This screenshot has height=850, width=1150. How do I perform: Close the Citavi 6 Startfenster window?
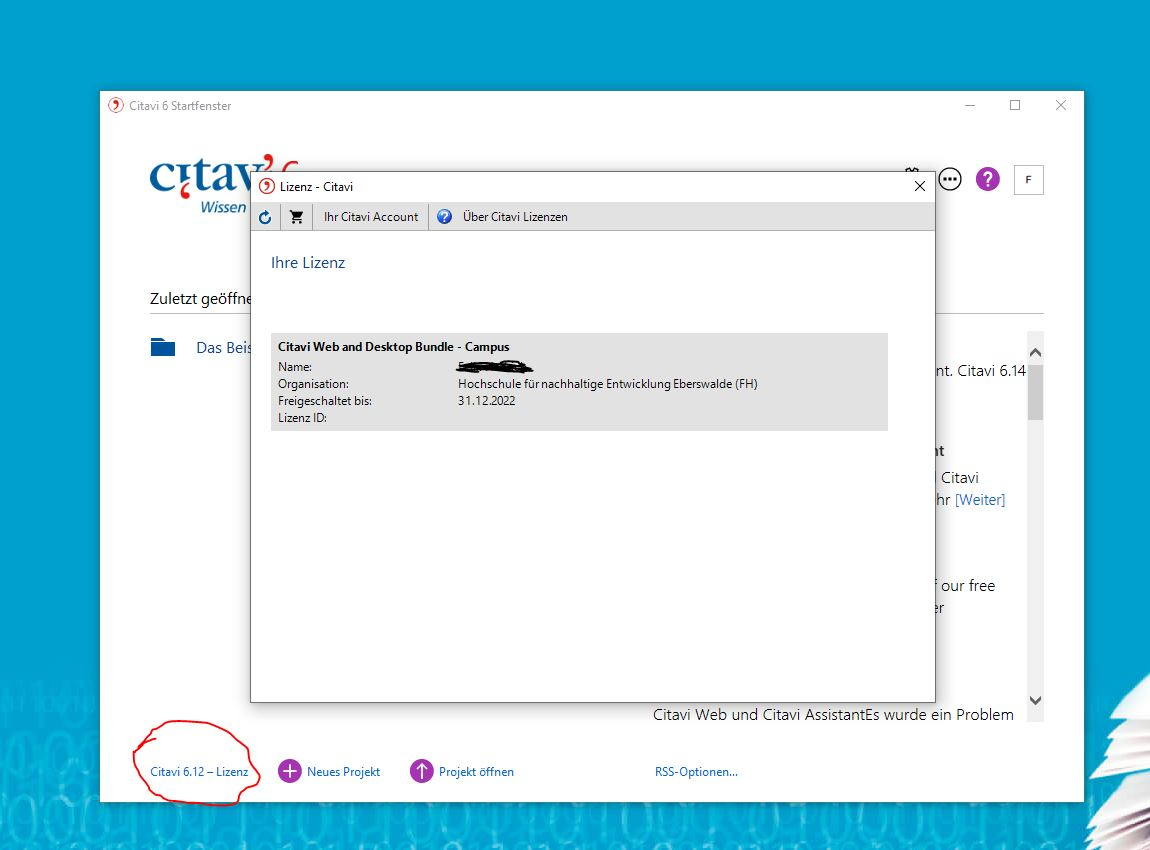tap(1061, 106)
